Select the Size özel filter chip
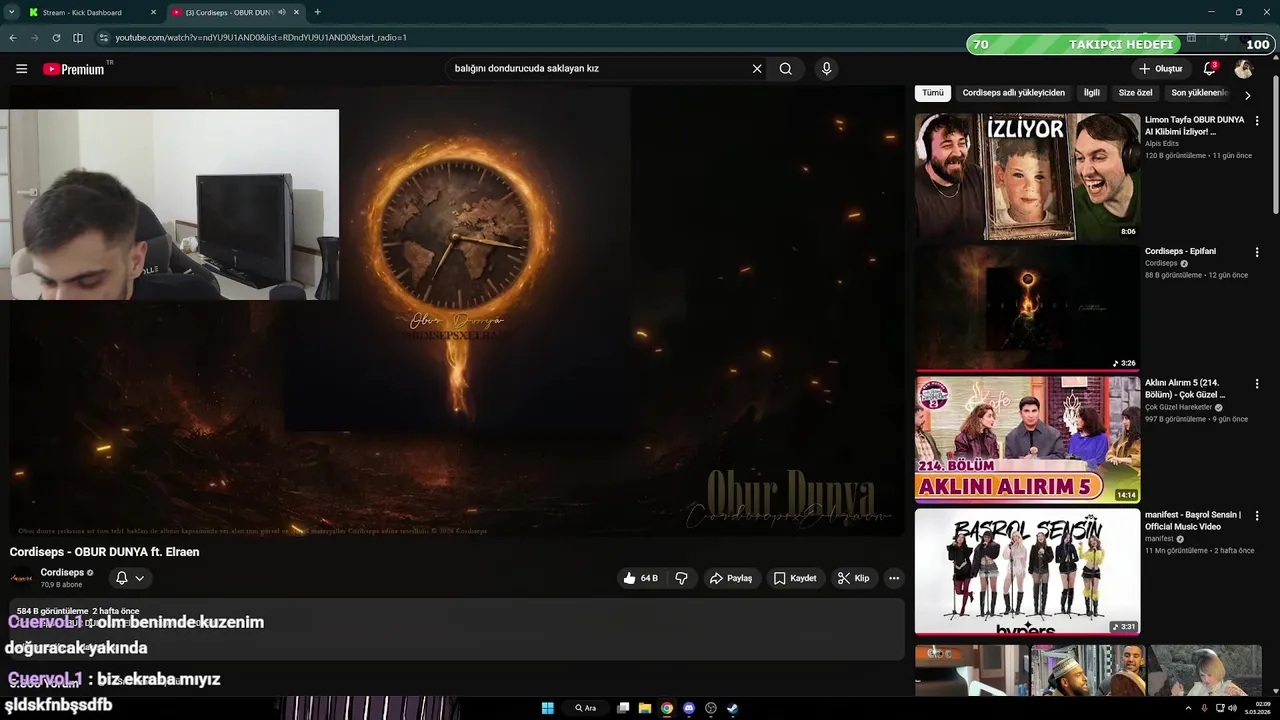 tap(1135, 93)
